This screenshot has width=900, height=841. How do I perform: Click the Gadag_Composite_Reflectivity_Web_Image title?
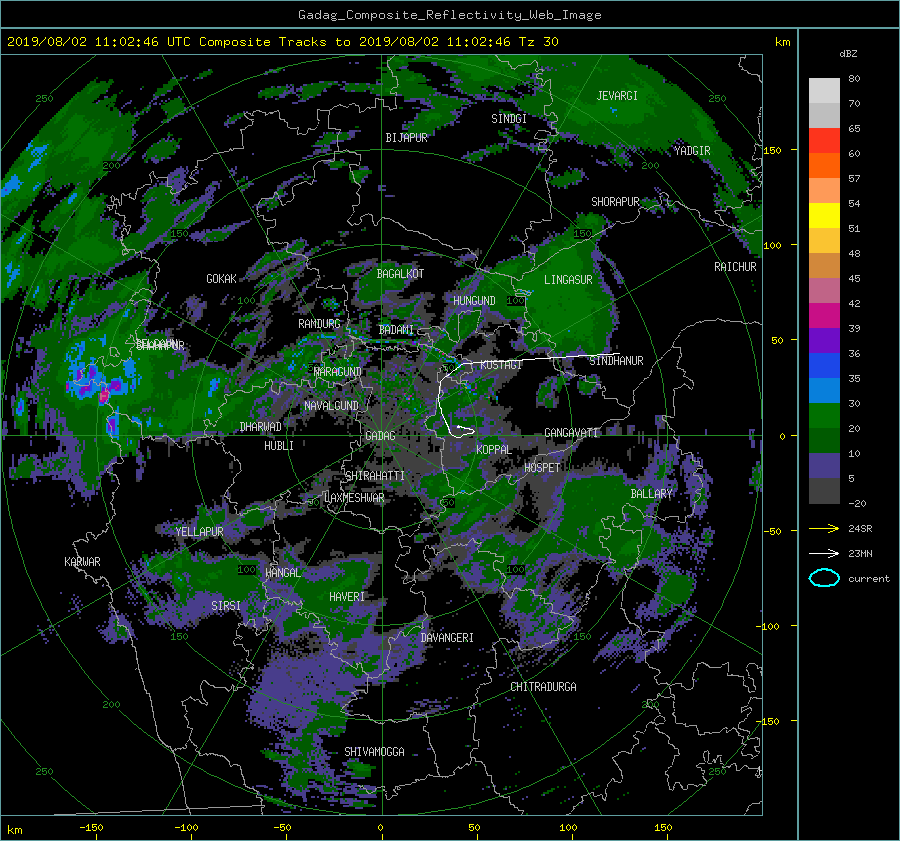[449, 15]
